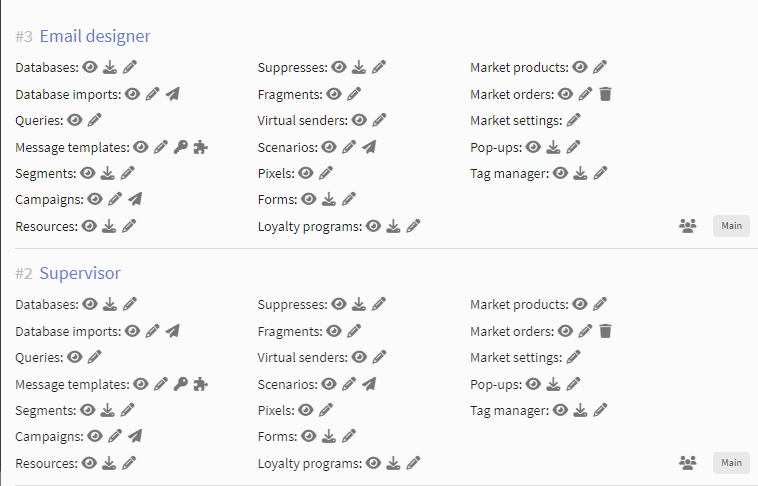Viewport: 758px width, 486px height.
Task: Open the Supervisor role title link
Action: coord(80,273)
